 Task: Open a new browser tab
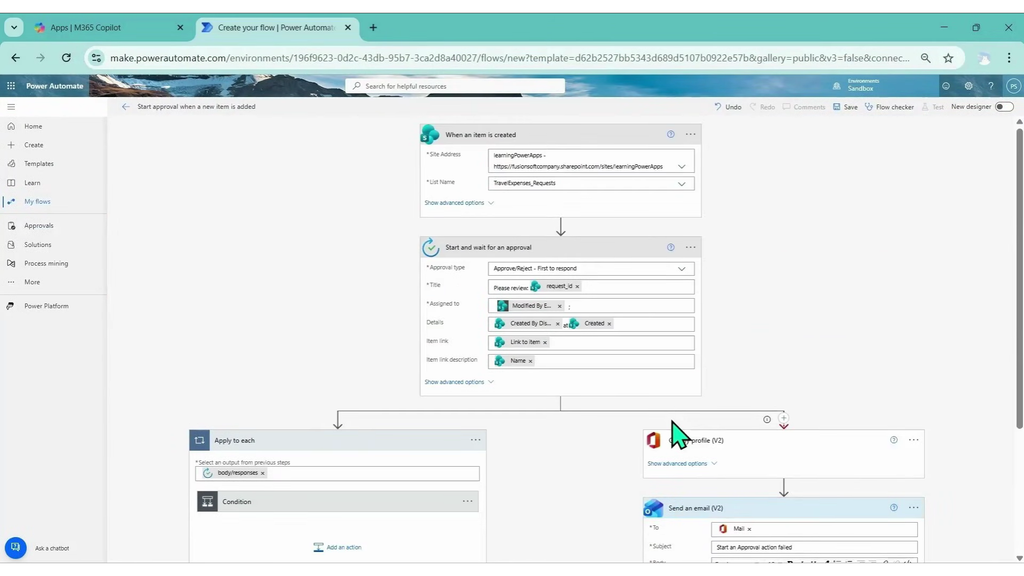tap(373, 27)
